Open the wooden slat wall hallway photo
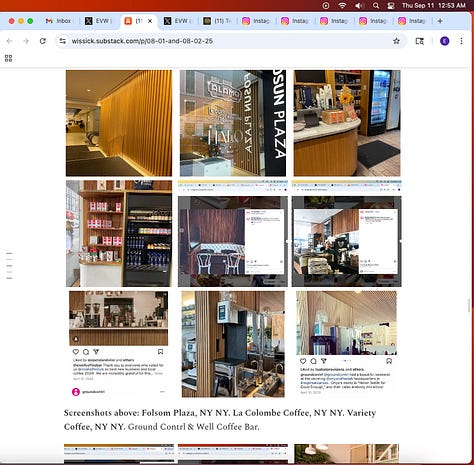This screenshot has width=474, height=465. [119, 123]
